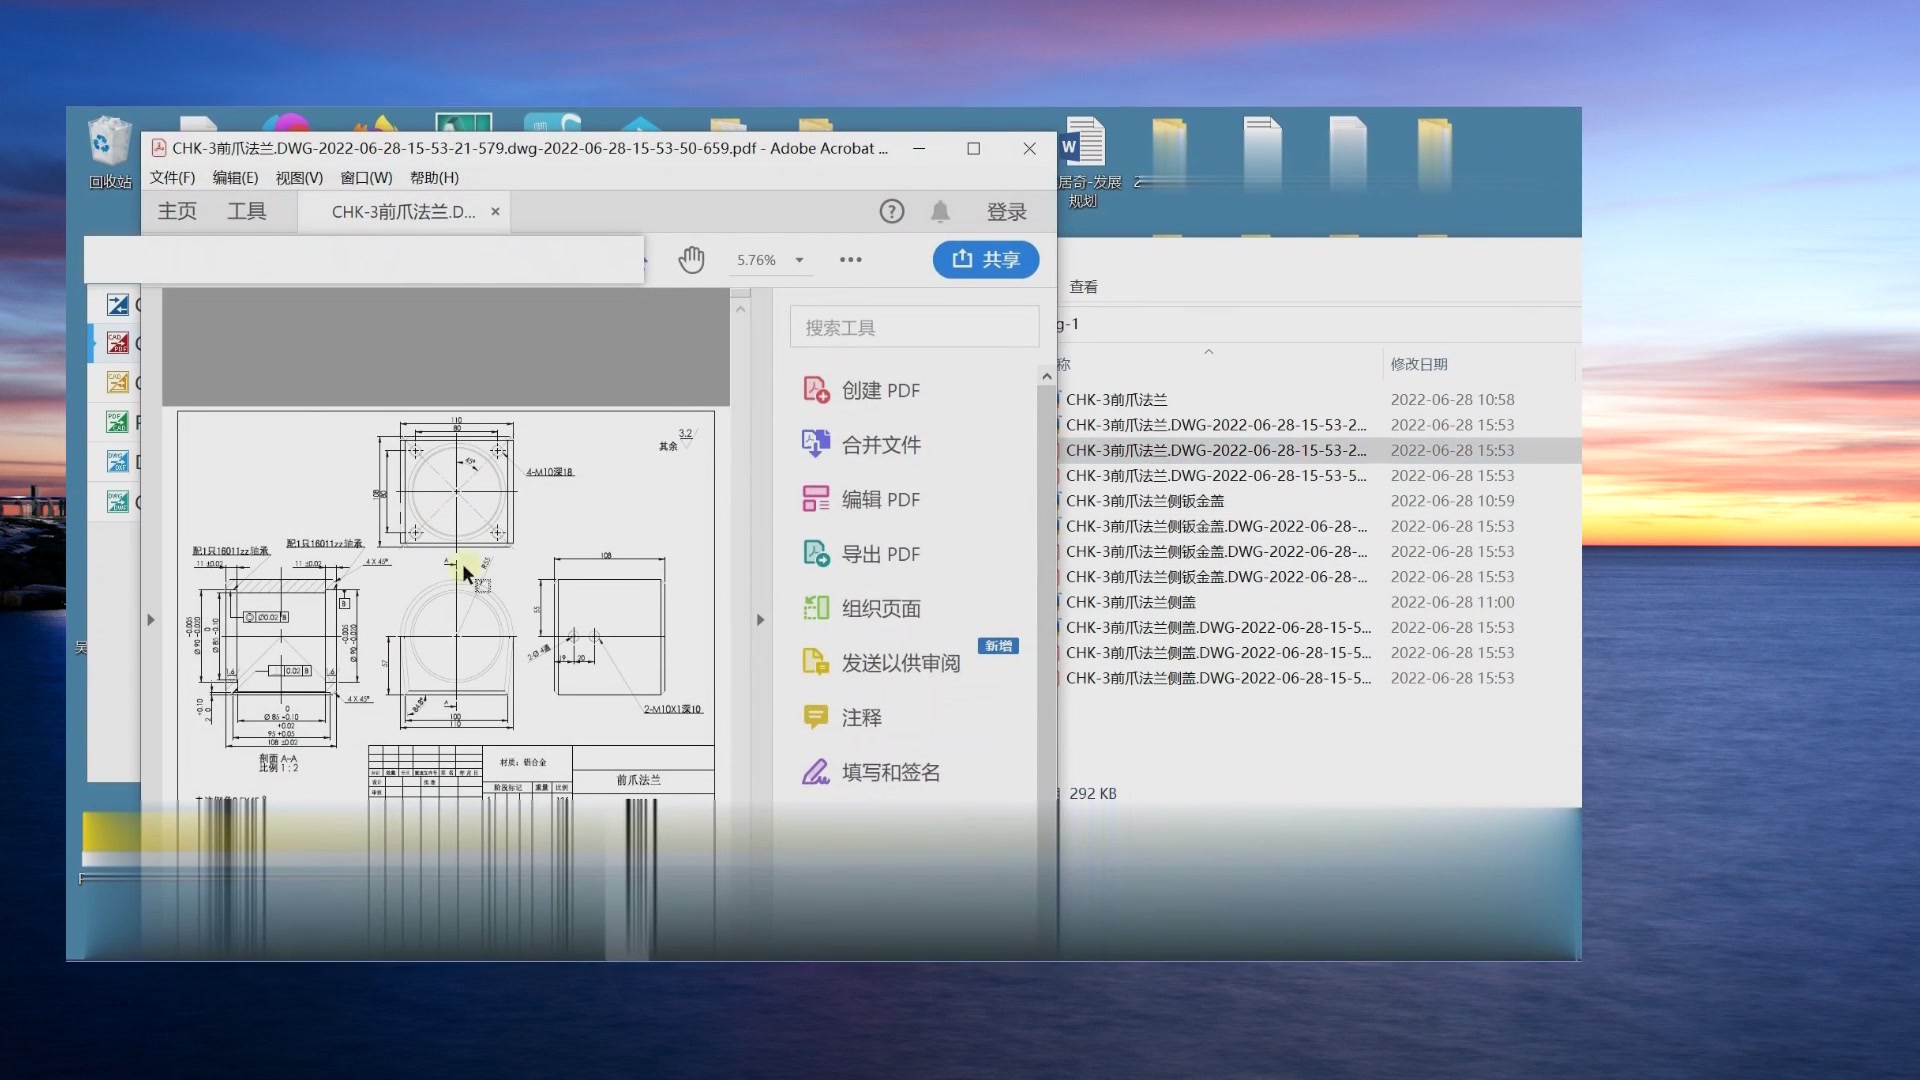Open the 创建 PDF tool
Image resolution: width=1920 pixels, height=1080 pixels.
click(x=877, y=390)
